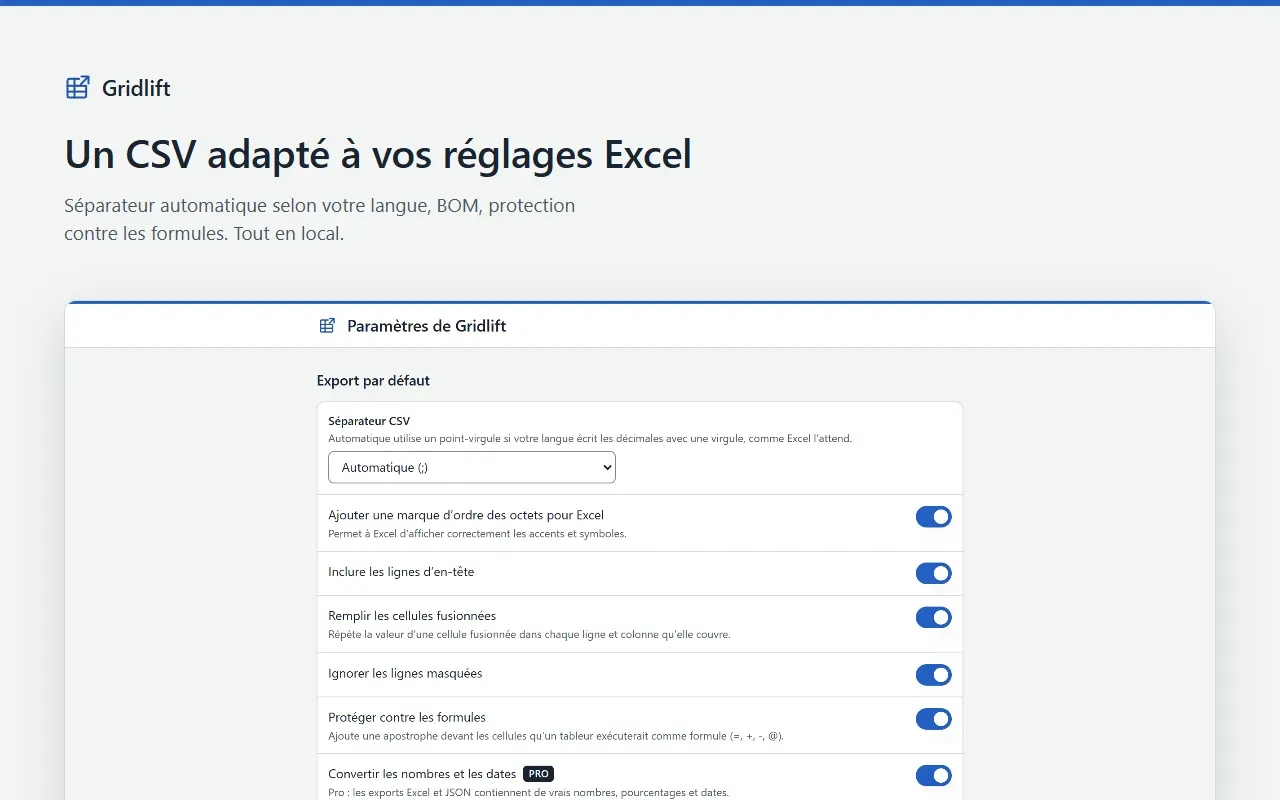Click the text Automatique utilise un point-virgule
The width and height of the screenshot is (1280, 800).
(x=590, y=438)
